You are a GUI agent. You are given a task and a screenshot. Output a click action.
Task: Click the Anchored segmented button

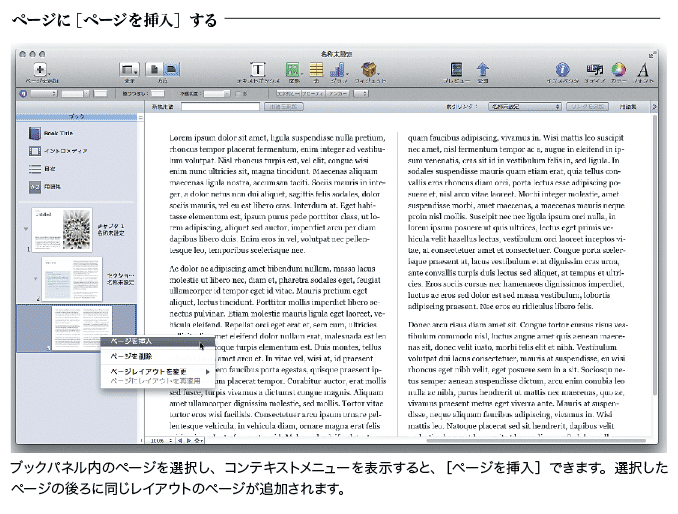(338, 93)
